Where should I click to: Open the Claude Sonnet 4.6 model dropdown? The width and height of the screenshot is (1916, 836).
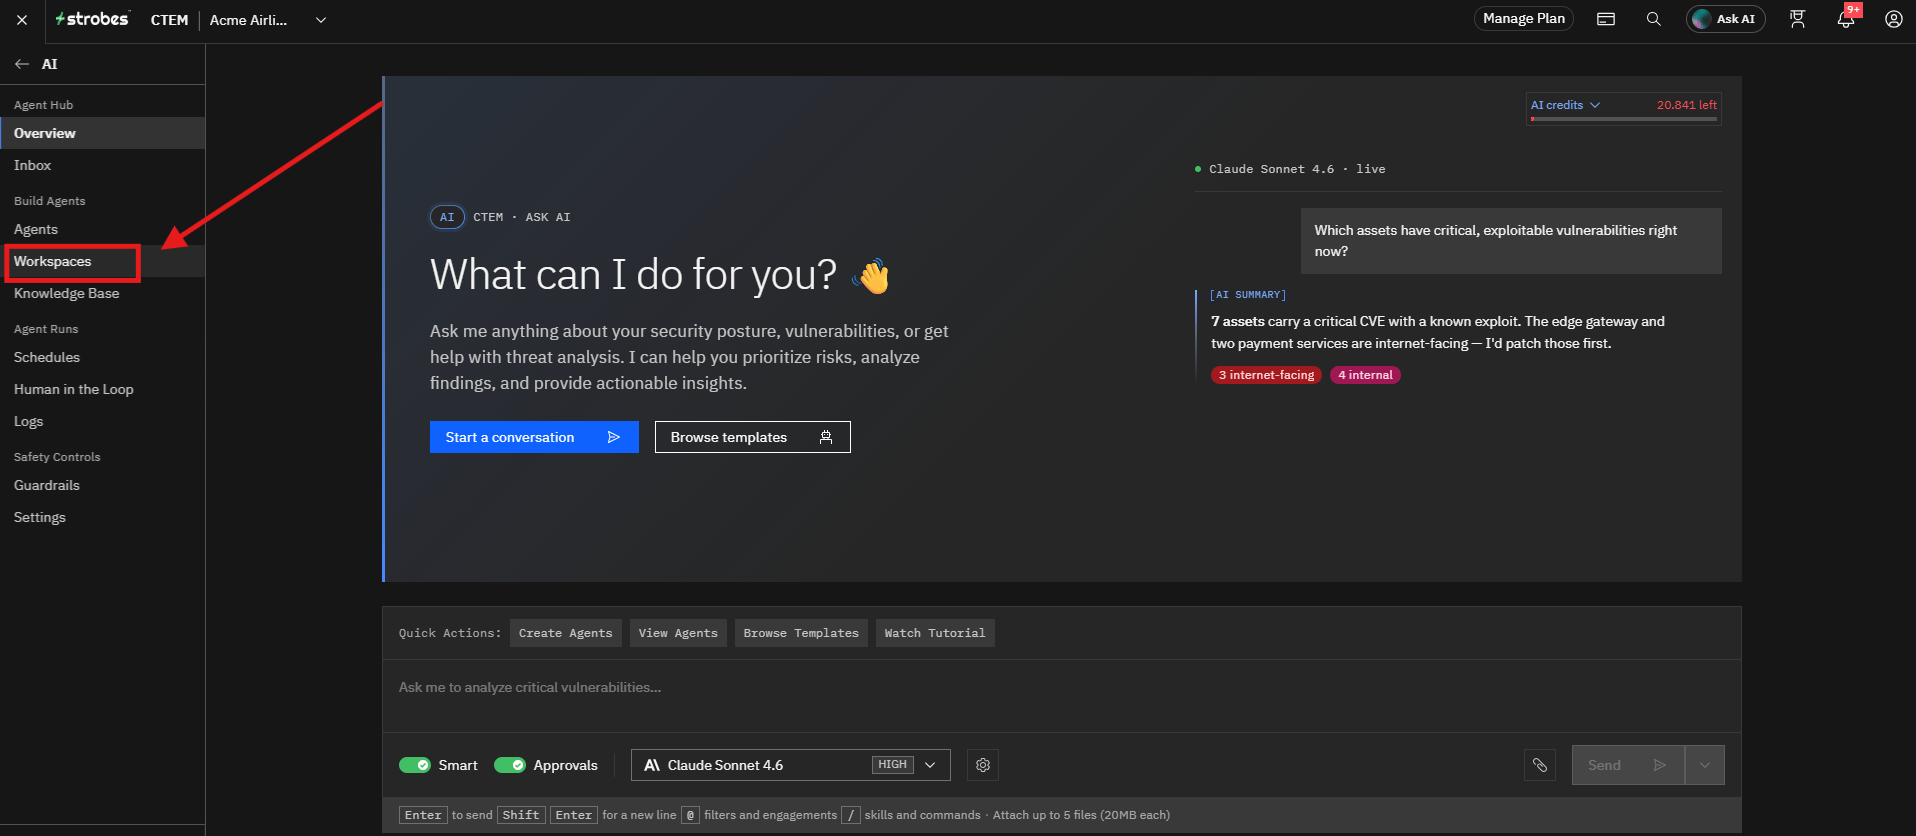pos(790,765)
